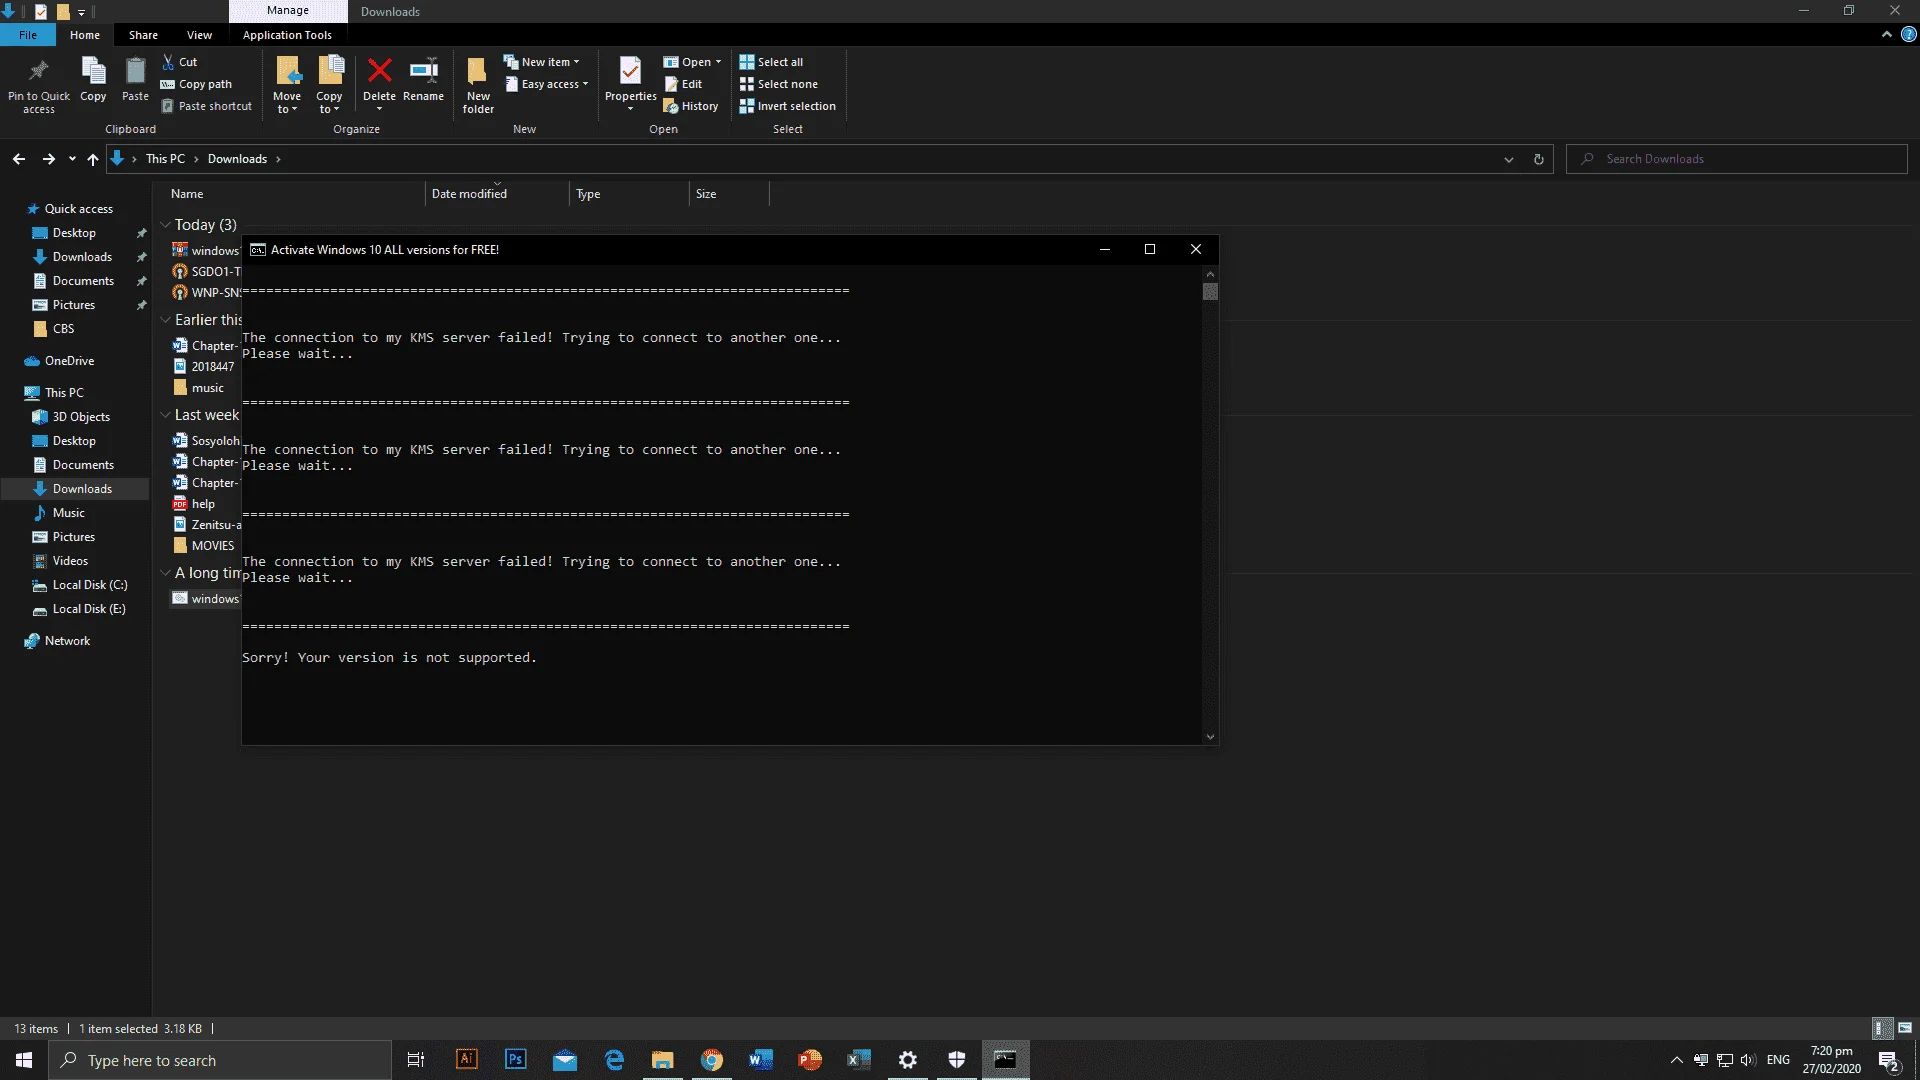
Task: Click This PC in the address breadcrumb
Action: pos(165,159)
